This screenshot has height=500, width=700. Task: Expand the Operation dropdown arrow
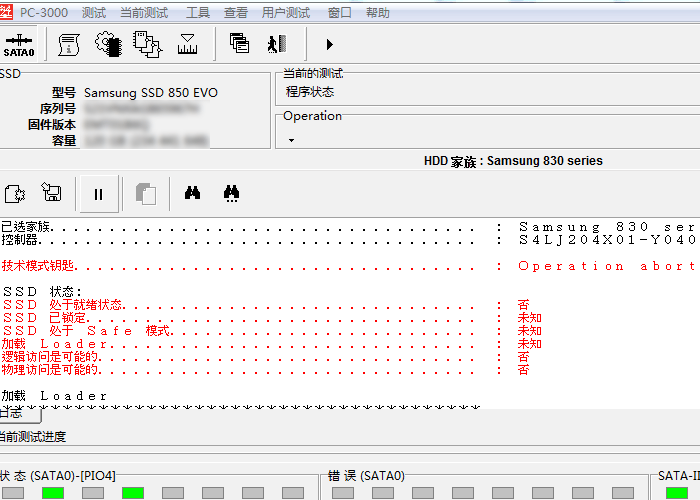coord(292,140)
